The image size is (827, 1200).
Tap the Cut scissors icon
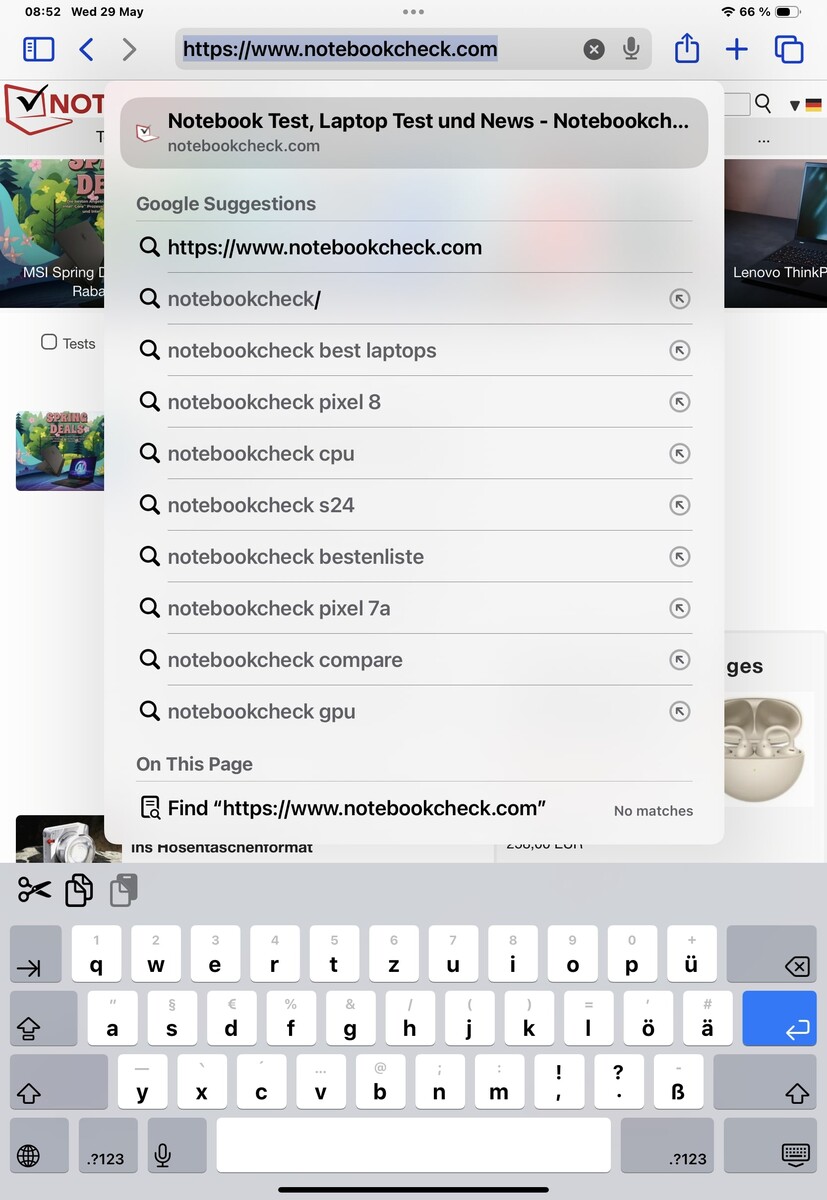pos(35,889)
